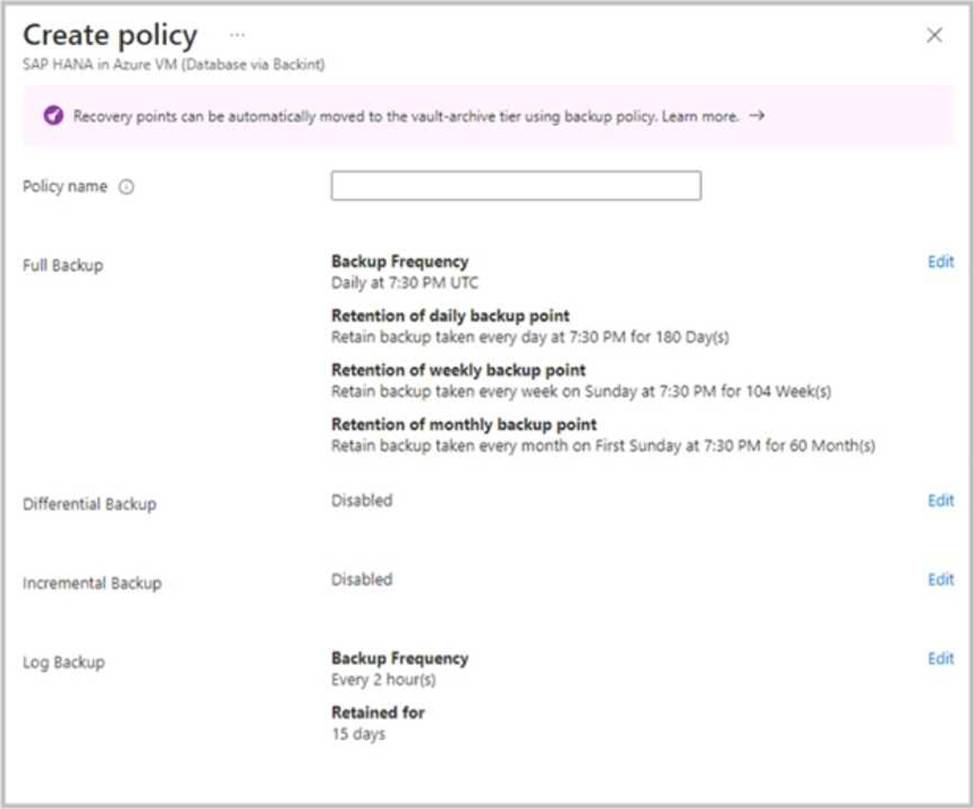Click the Create policy title heading
The width and height of the screenshot is (974, 809).
pos(110,35)
